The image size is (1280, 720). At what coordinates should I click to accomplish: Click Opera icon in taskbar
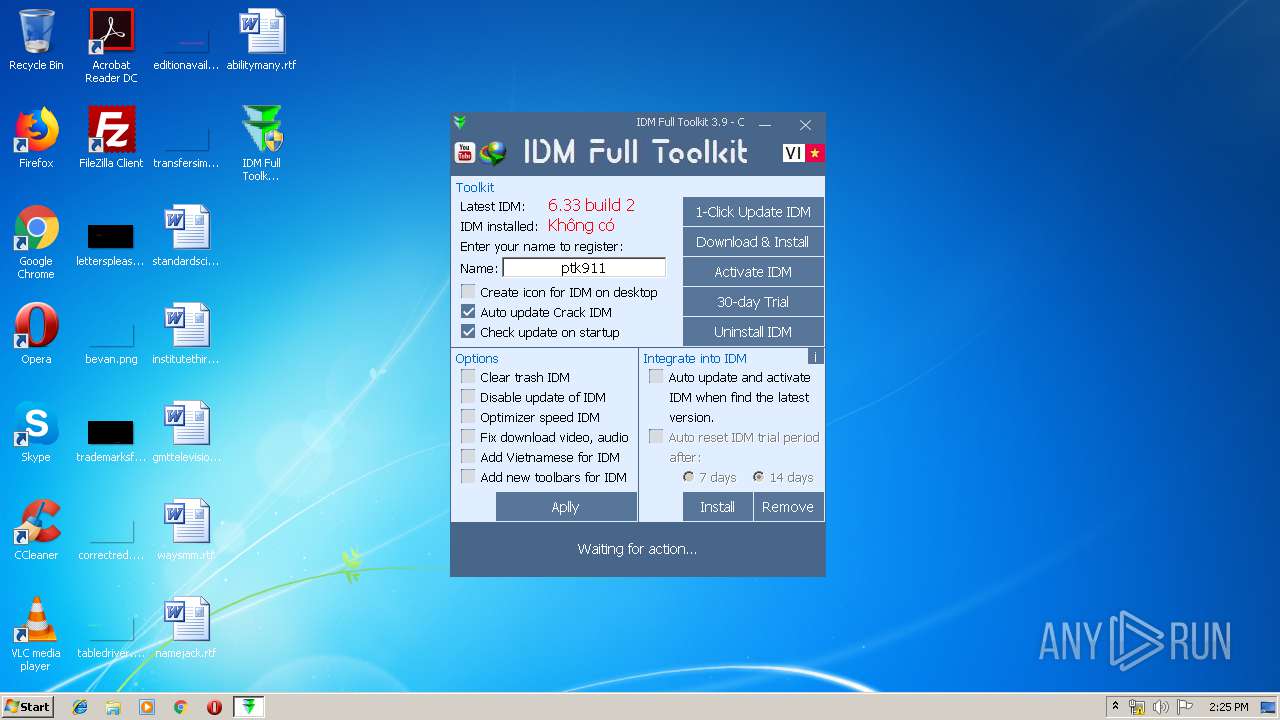tap(214, 707)
